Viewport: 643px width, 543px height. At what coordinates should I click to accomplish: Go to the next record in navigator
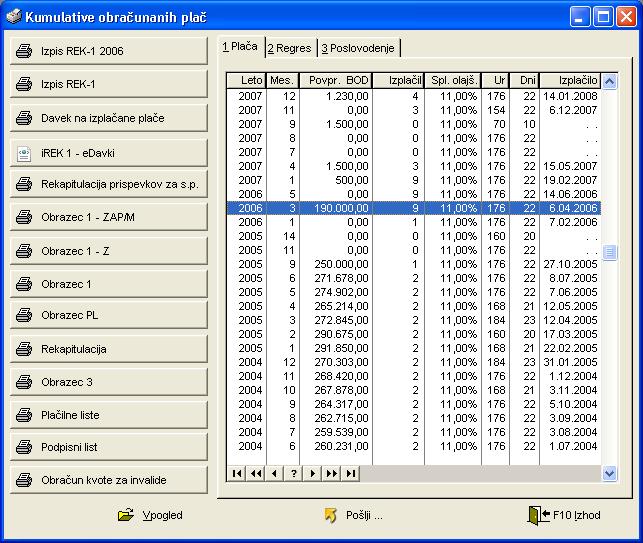[x=313, y=473]
